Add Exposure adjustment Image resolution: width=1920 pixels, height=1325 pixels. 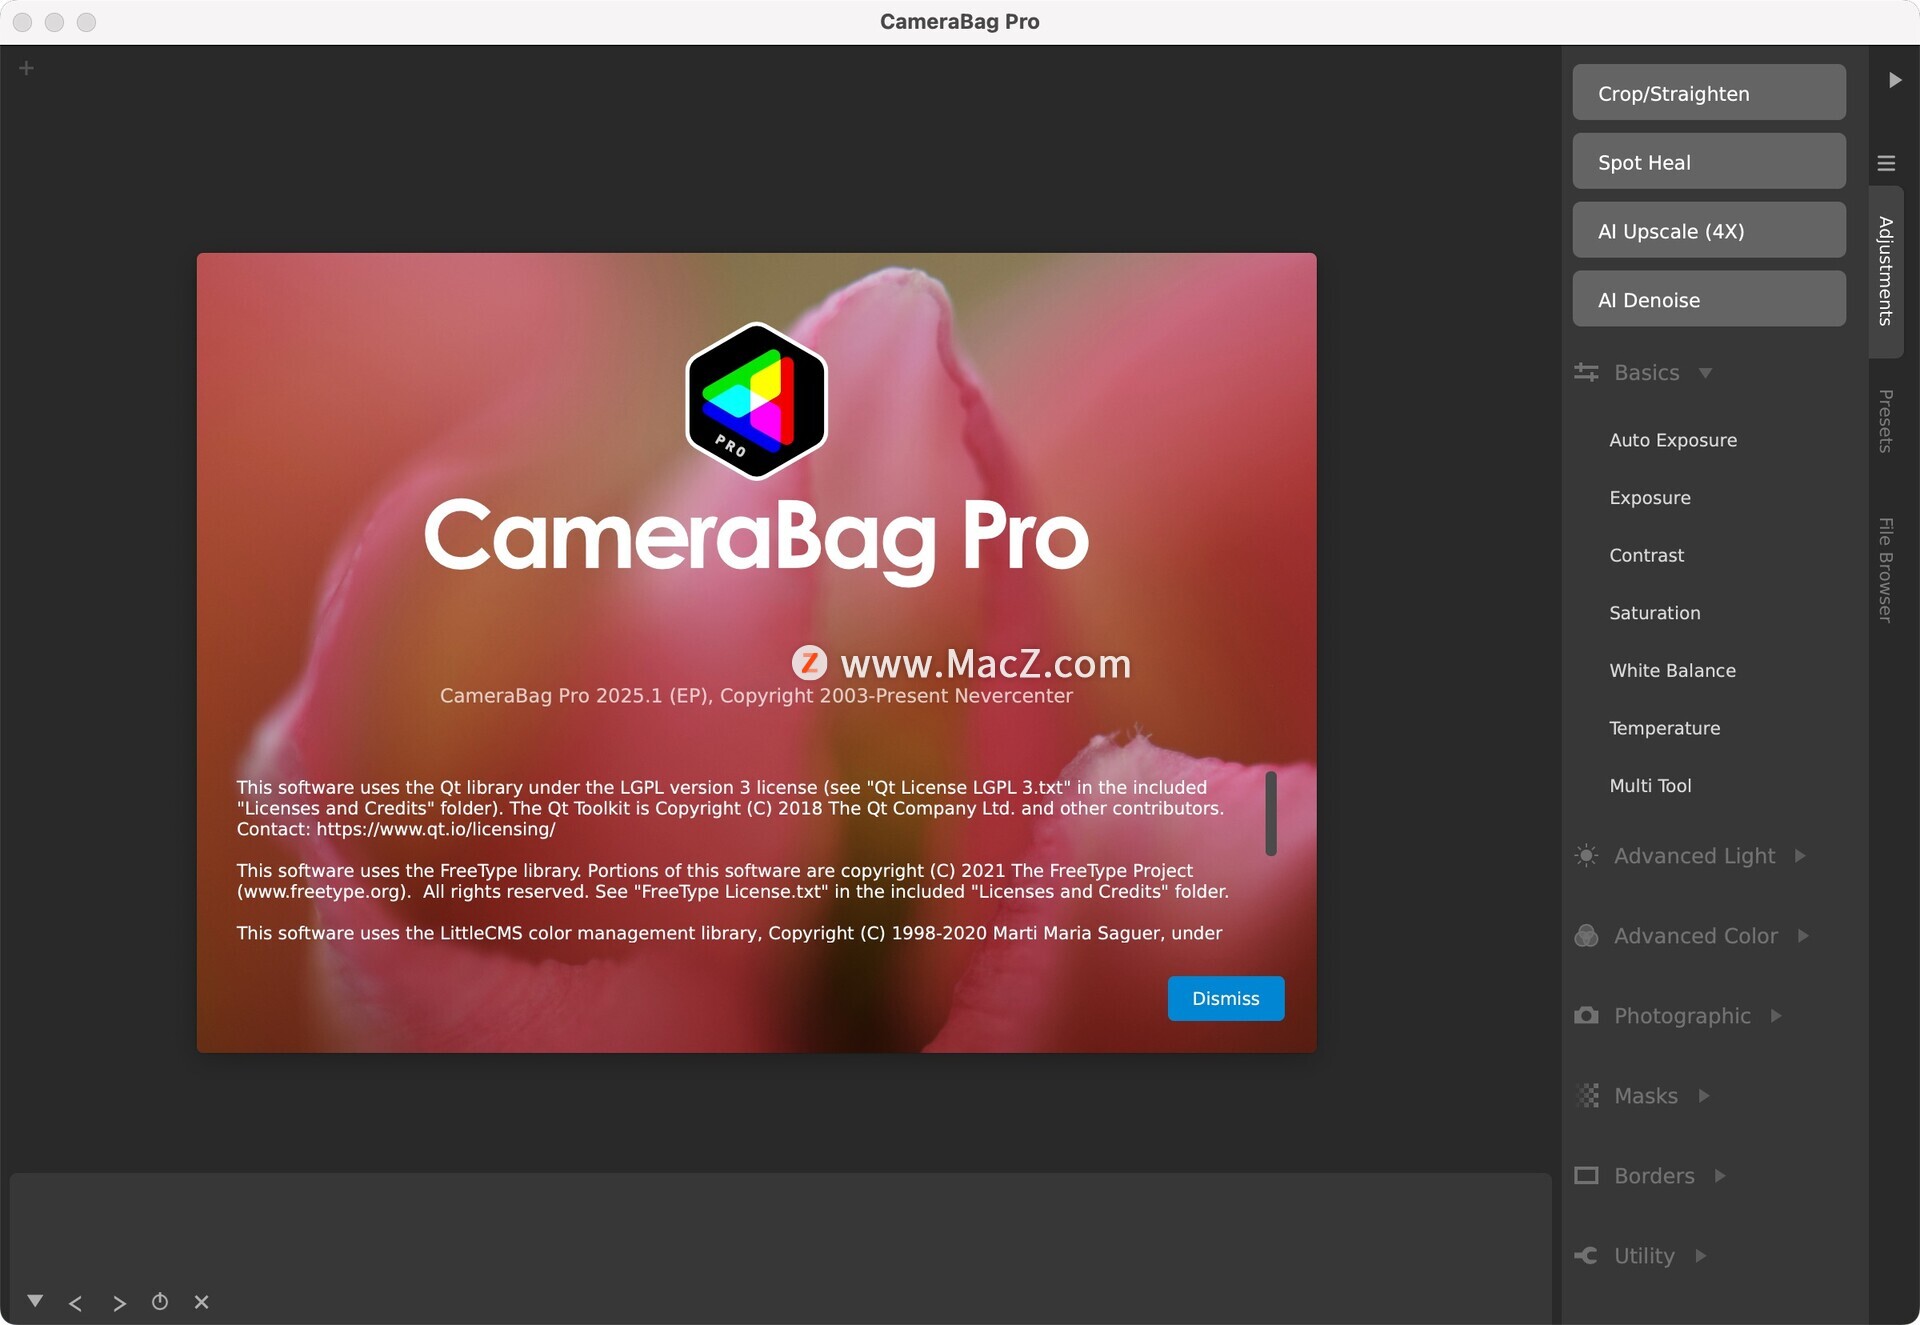[x=1650, y=498]
